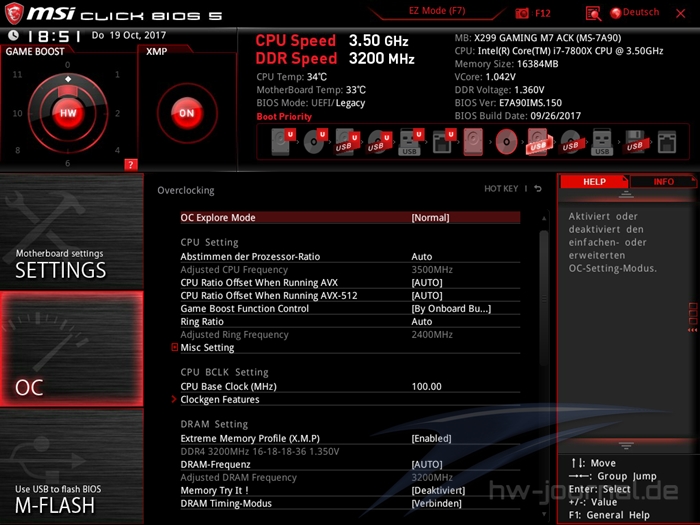700x525 pixels.
Task: Click the clock icon beside the time
Action: point(13,35)
